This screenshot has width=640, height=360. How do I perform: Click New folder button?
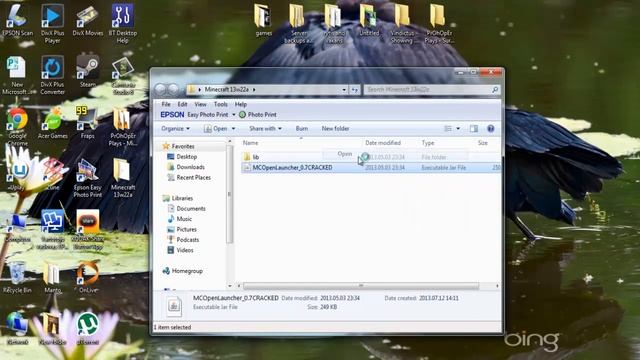pyautogui.click(x=335, y=129)
